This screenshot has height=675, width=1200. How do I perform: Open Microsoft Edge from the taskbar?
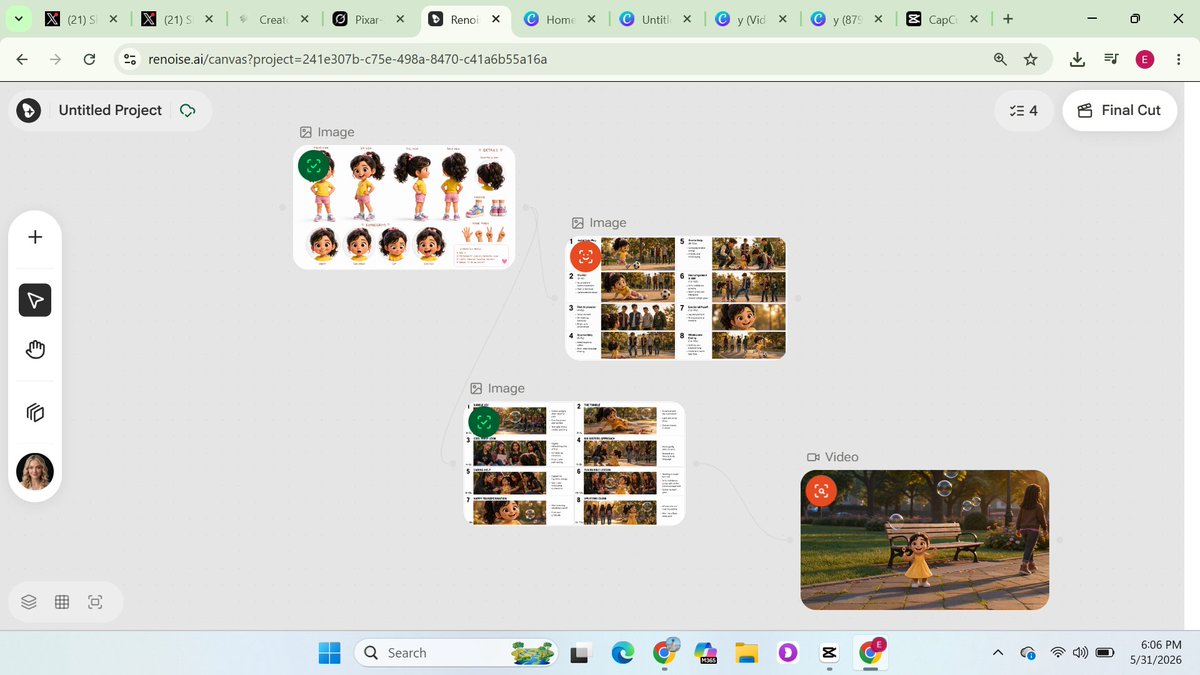622,653
